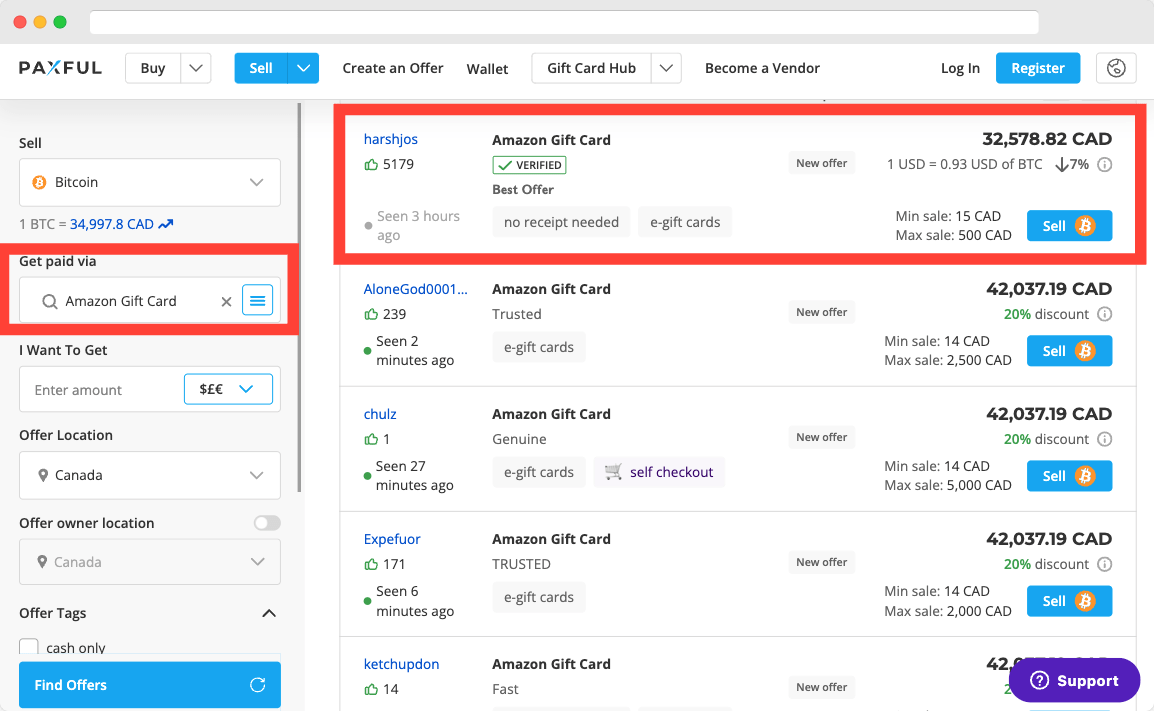
Task: Click the BTC price trend arrow icon
Action: pos(163,224)
